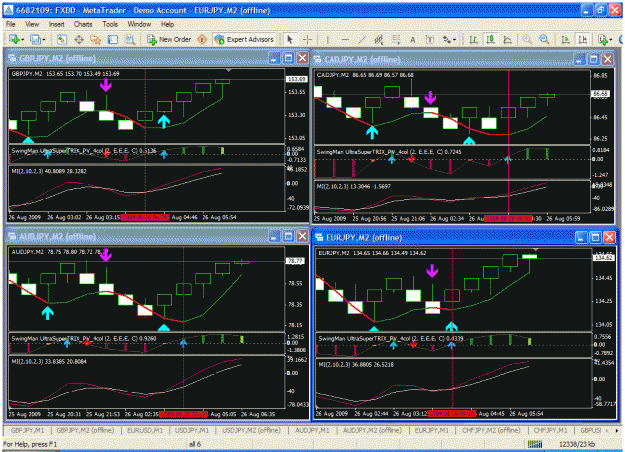Open the Navigator panel icon
The width and height of the screenshot is (625, 452).
(x=96, y=39)
